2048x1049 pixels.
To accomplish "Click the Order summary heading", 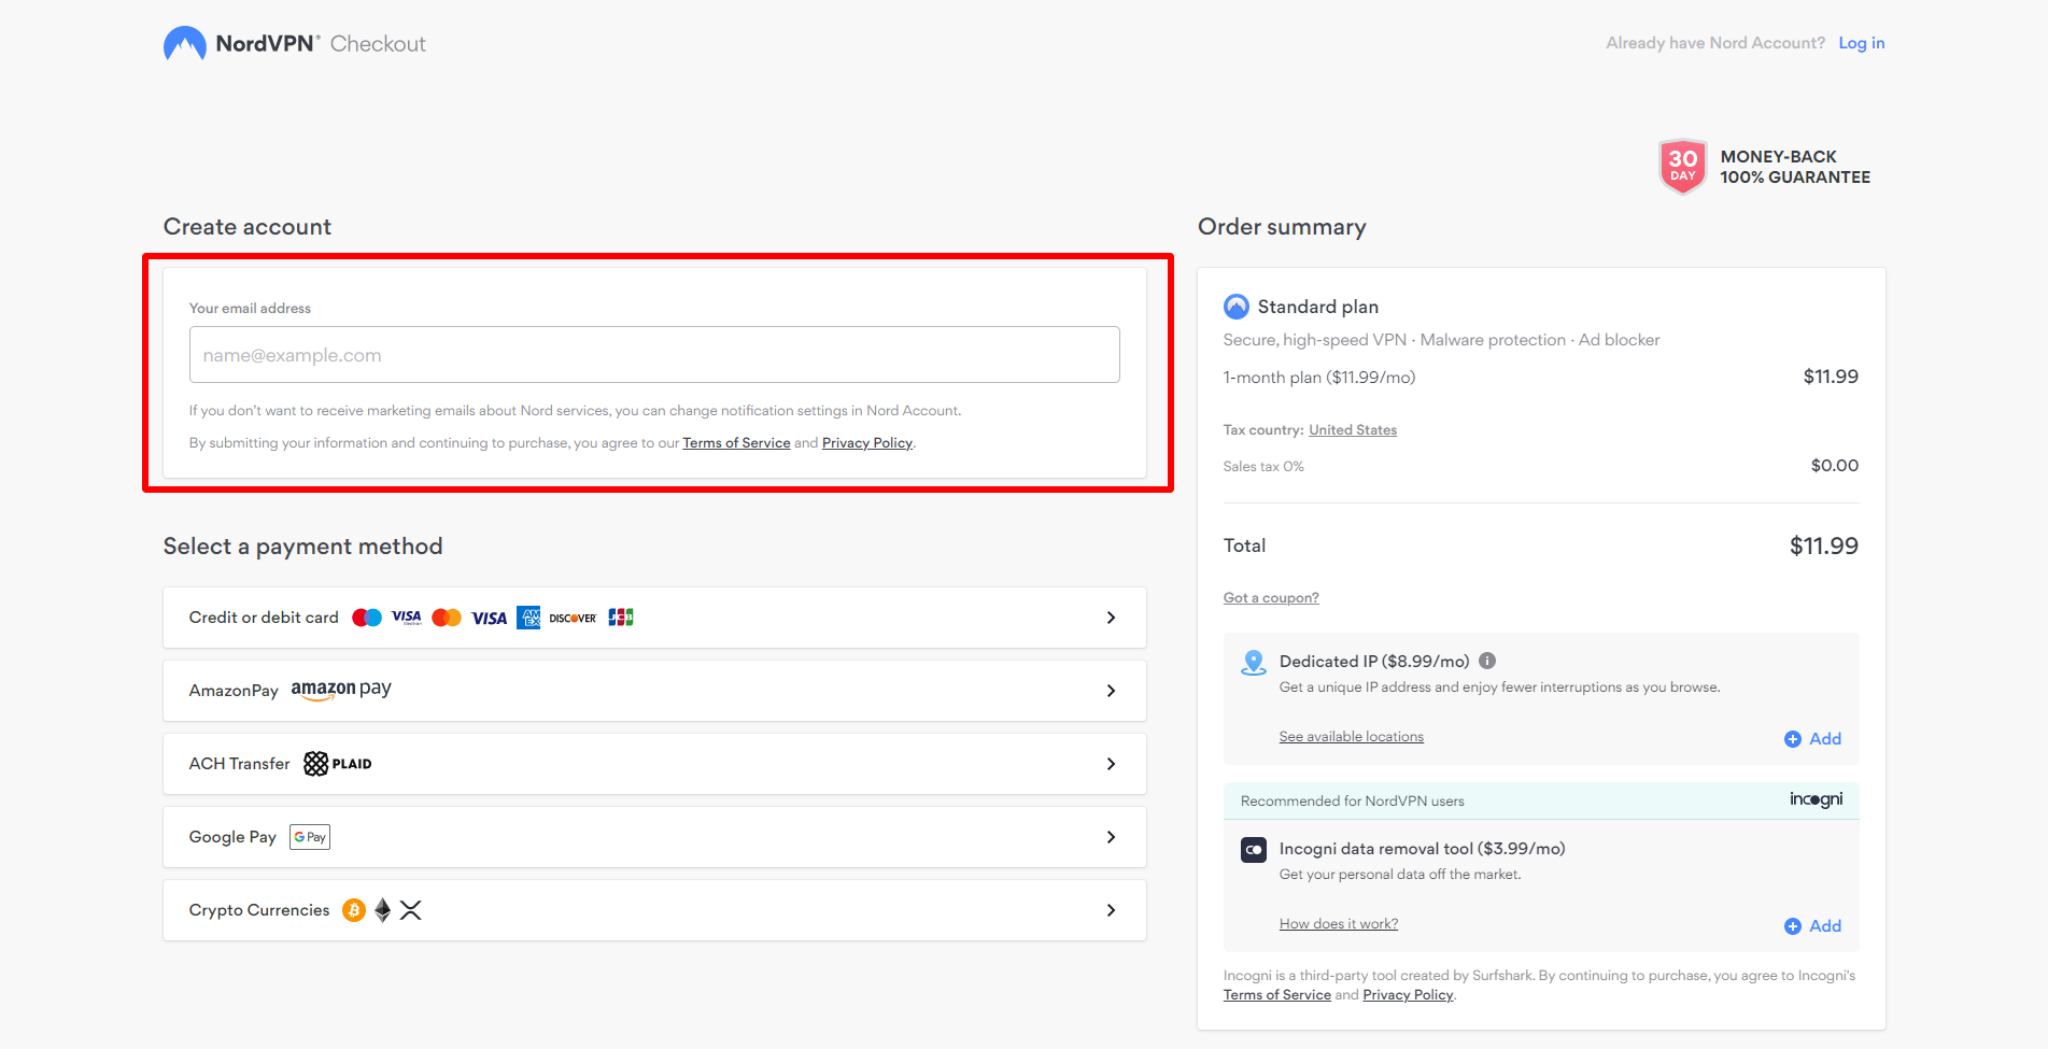I will pyautogui.click(x=1282, y=227).
